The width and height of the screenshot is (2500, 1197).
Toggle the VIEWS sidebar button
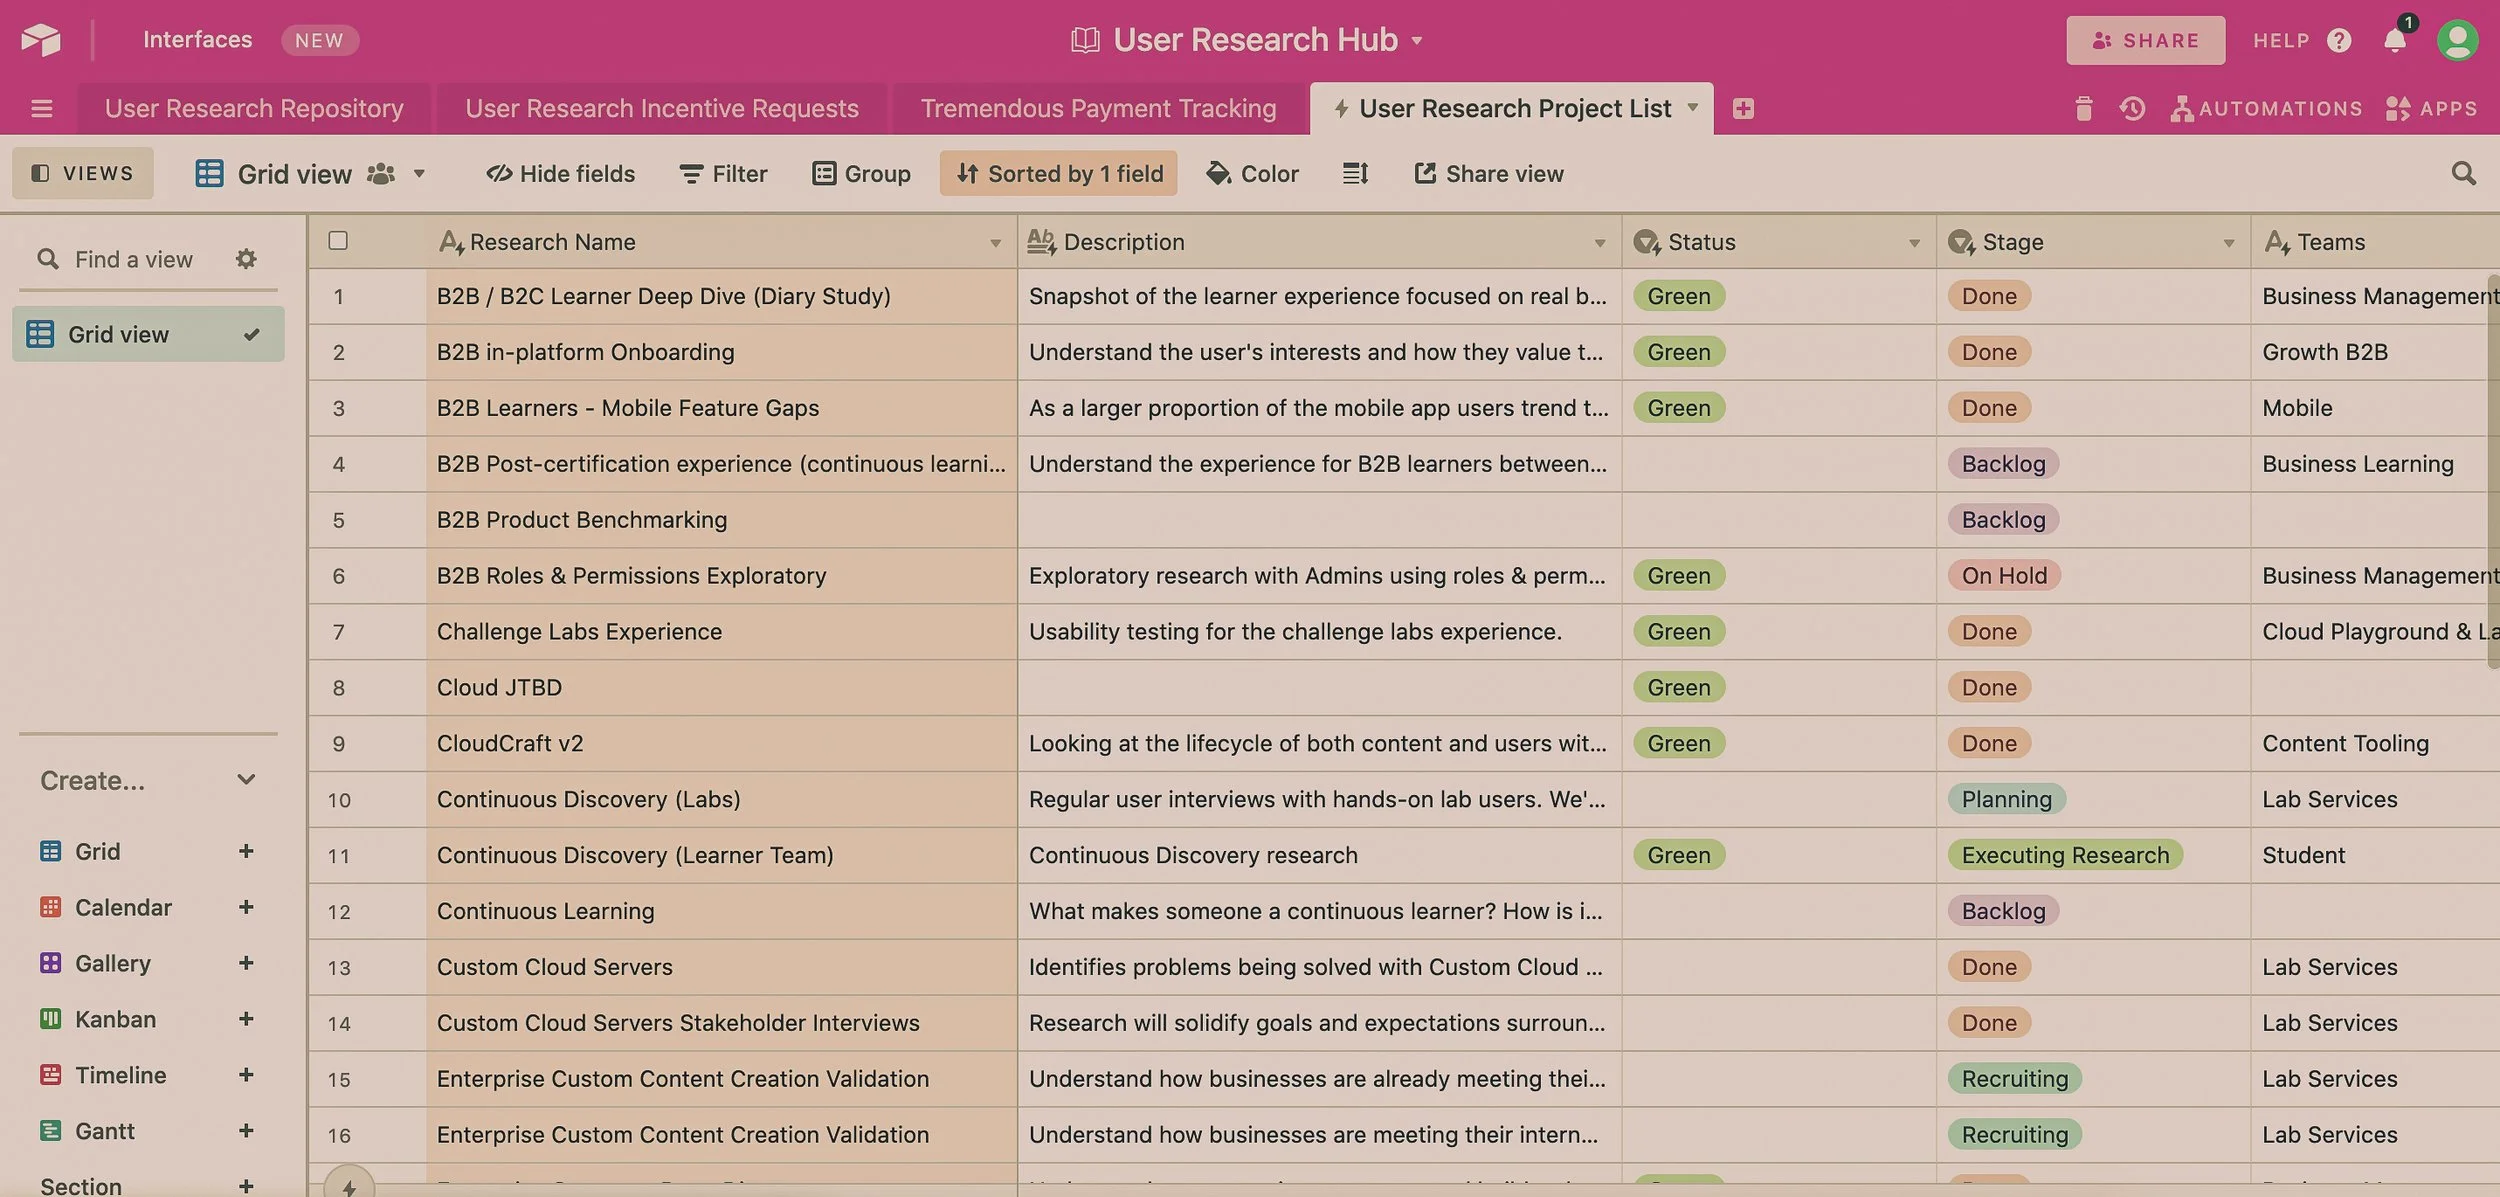click(83, 173)
